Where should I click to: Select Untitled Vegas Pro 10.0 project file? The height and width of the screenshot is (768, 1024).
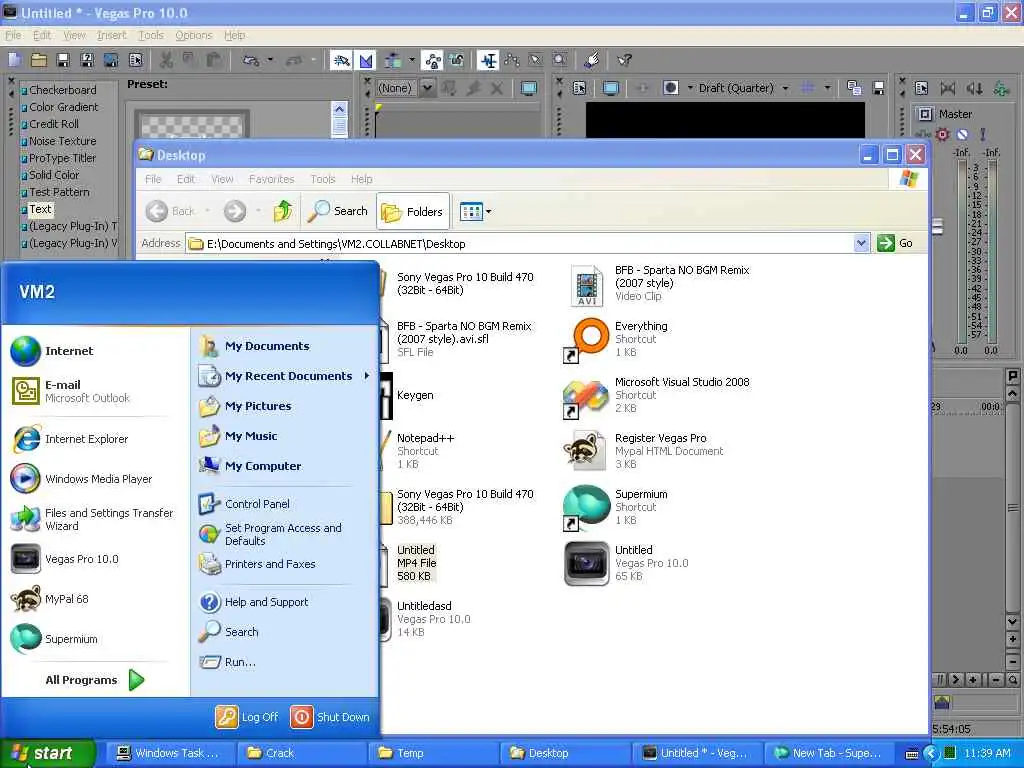click(626, 563)
